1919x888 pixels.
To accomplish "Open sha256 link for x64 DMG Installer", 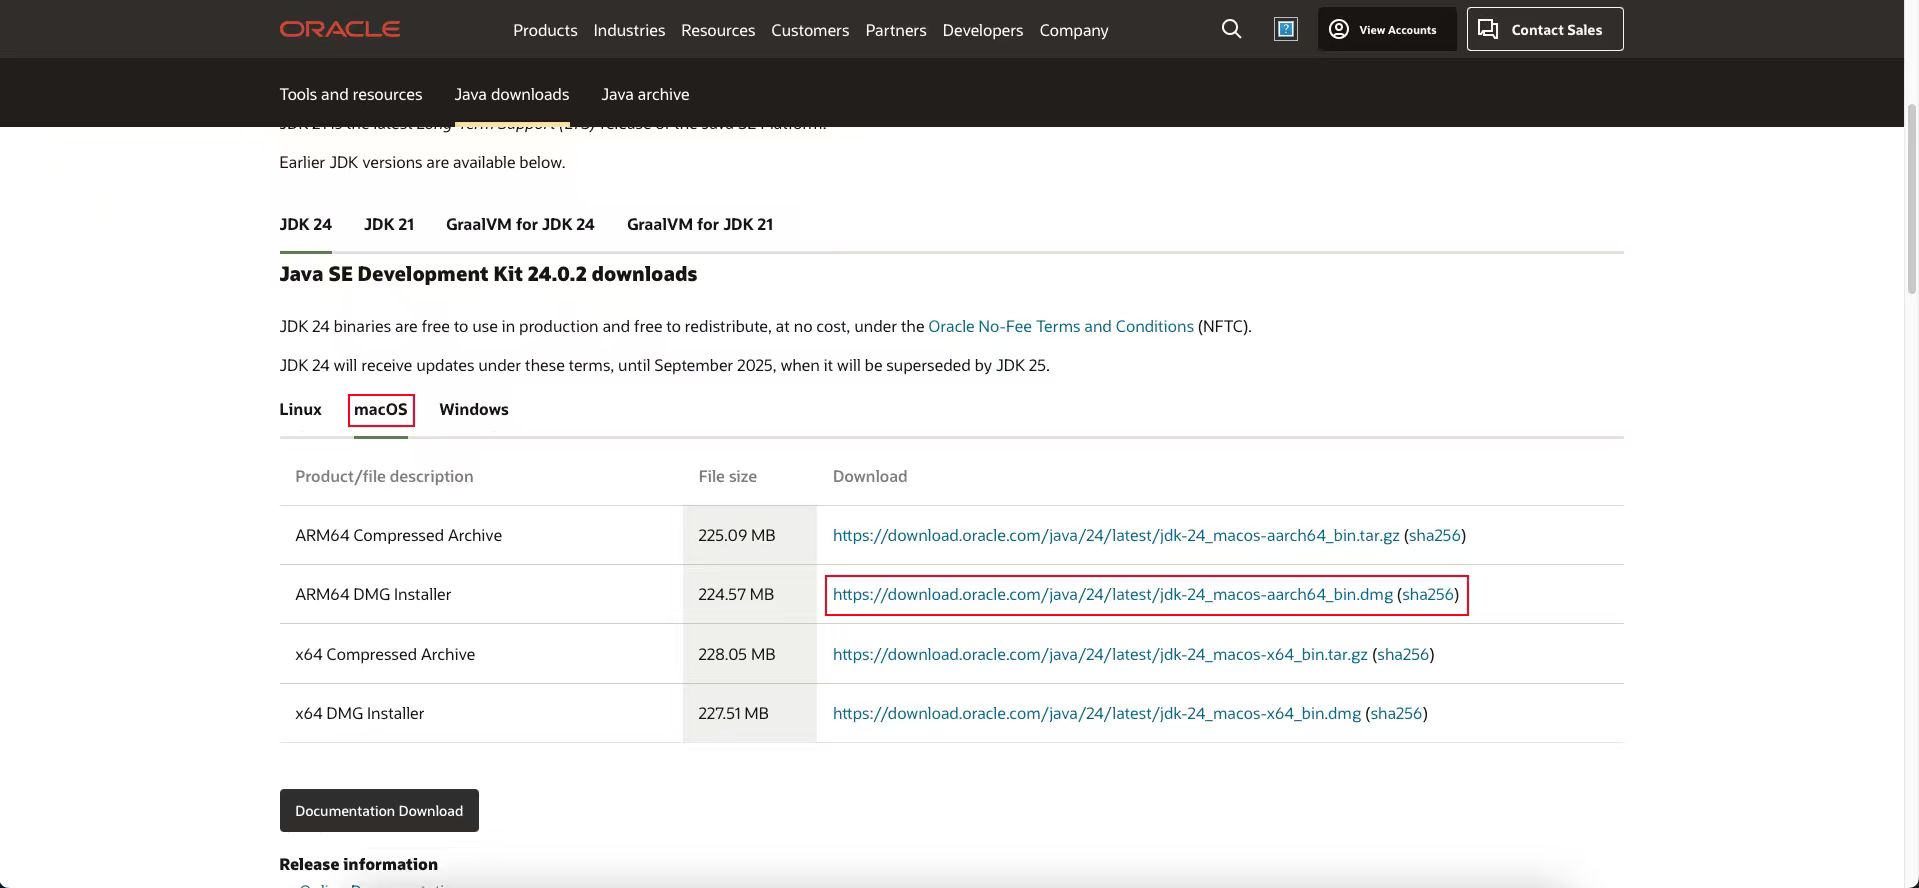I will [1396, 713].
